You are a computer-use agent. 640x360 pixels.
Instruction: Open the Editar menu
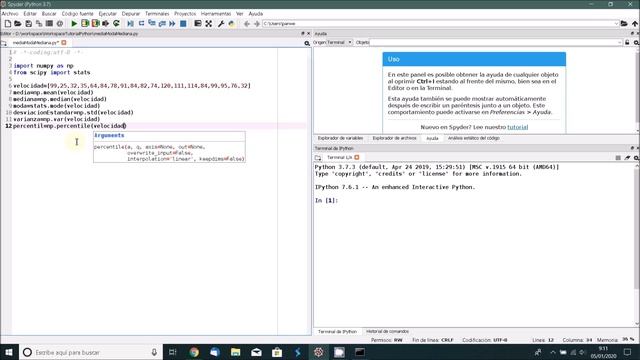[x=30, y=13]
